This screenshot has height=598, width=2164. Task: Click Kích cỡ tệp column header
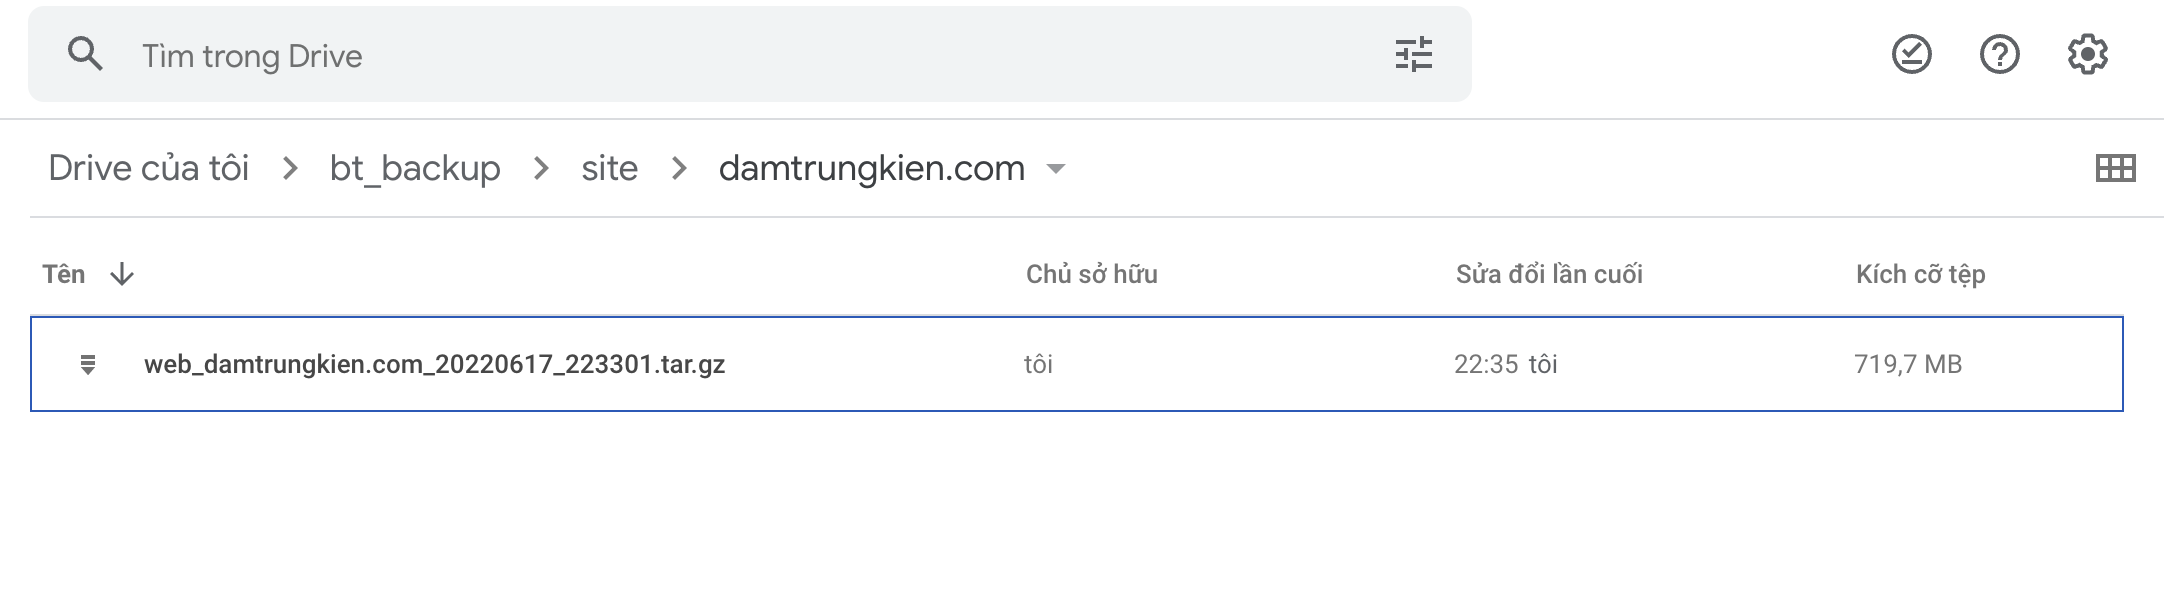point(1920,274)
